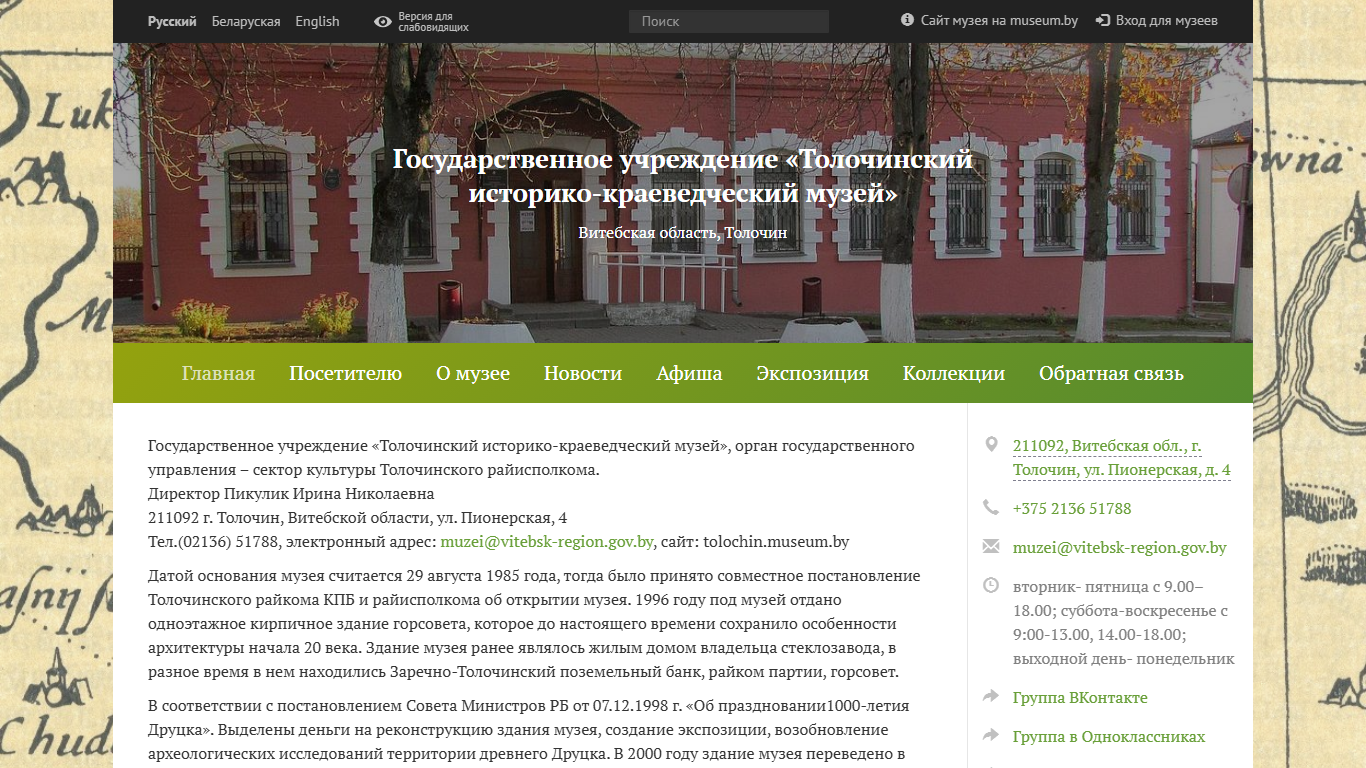Click sidebar email muzei@vitebsk-region.gov.by
Viewport: 1366px width, 768px height.
tap(1120, 547)
